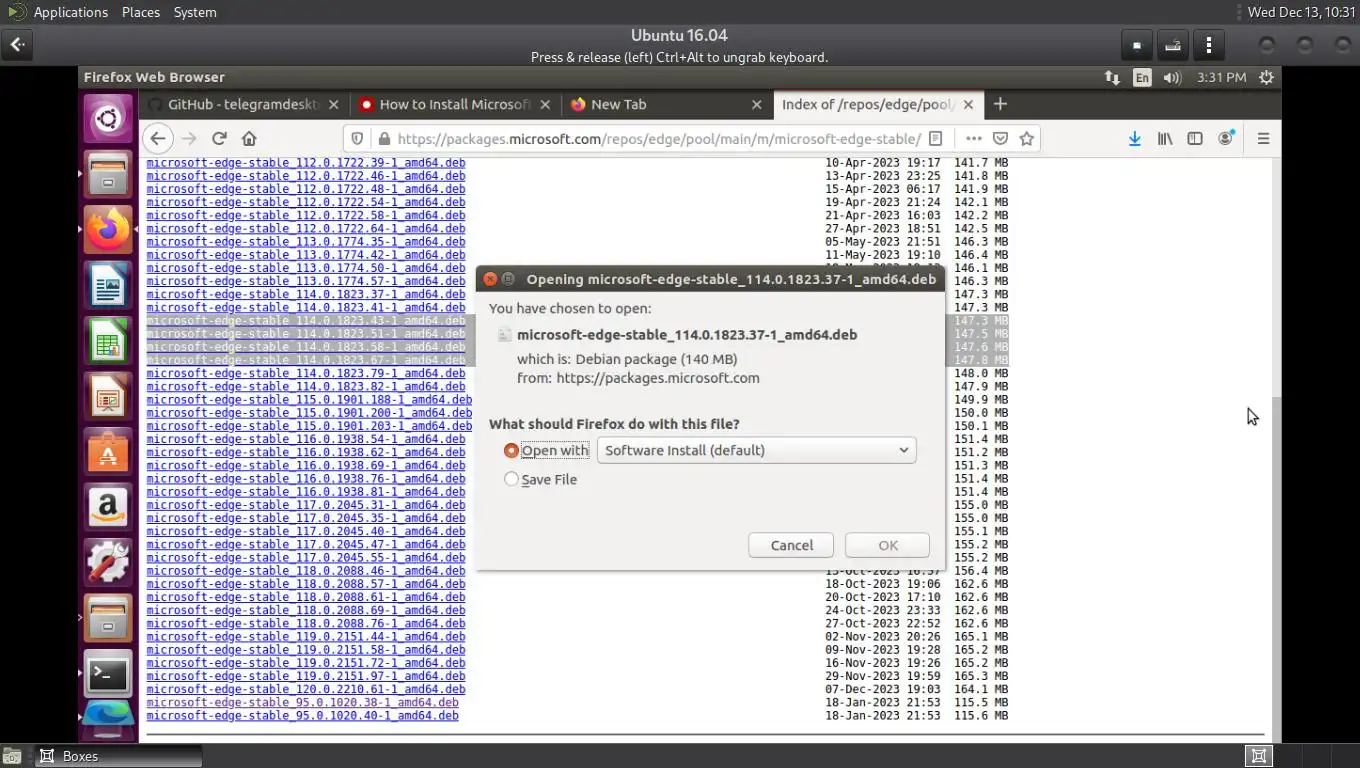
Task: Open Boxes three-dot actions menu
Action: (1209, 45)
